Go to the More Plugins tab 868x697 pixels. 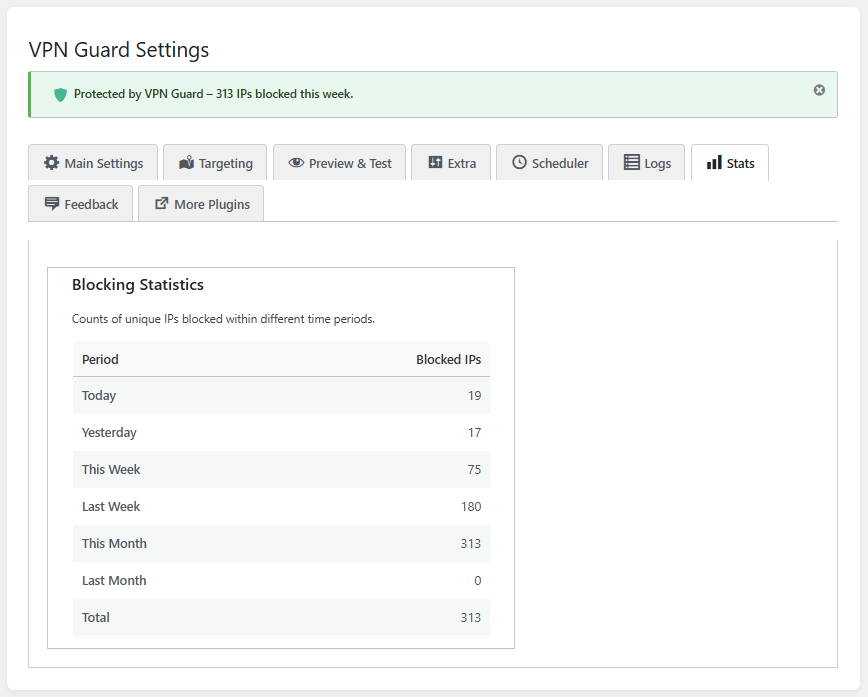(x=201, y=204)
